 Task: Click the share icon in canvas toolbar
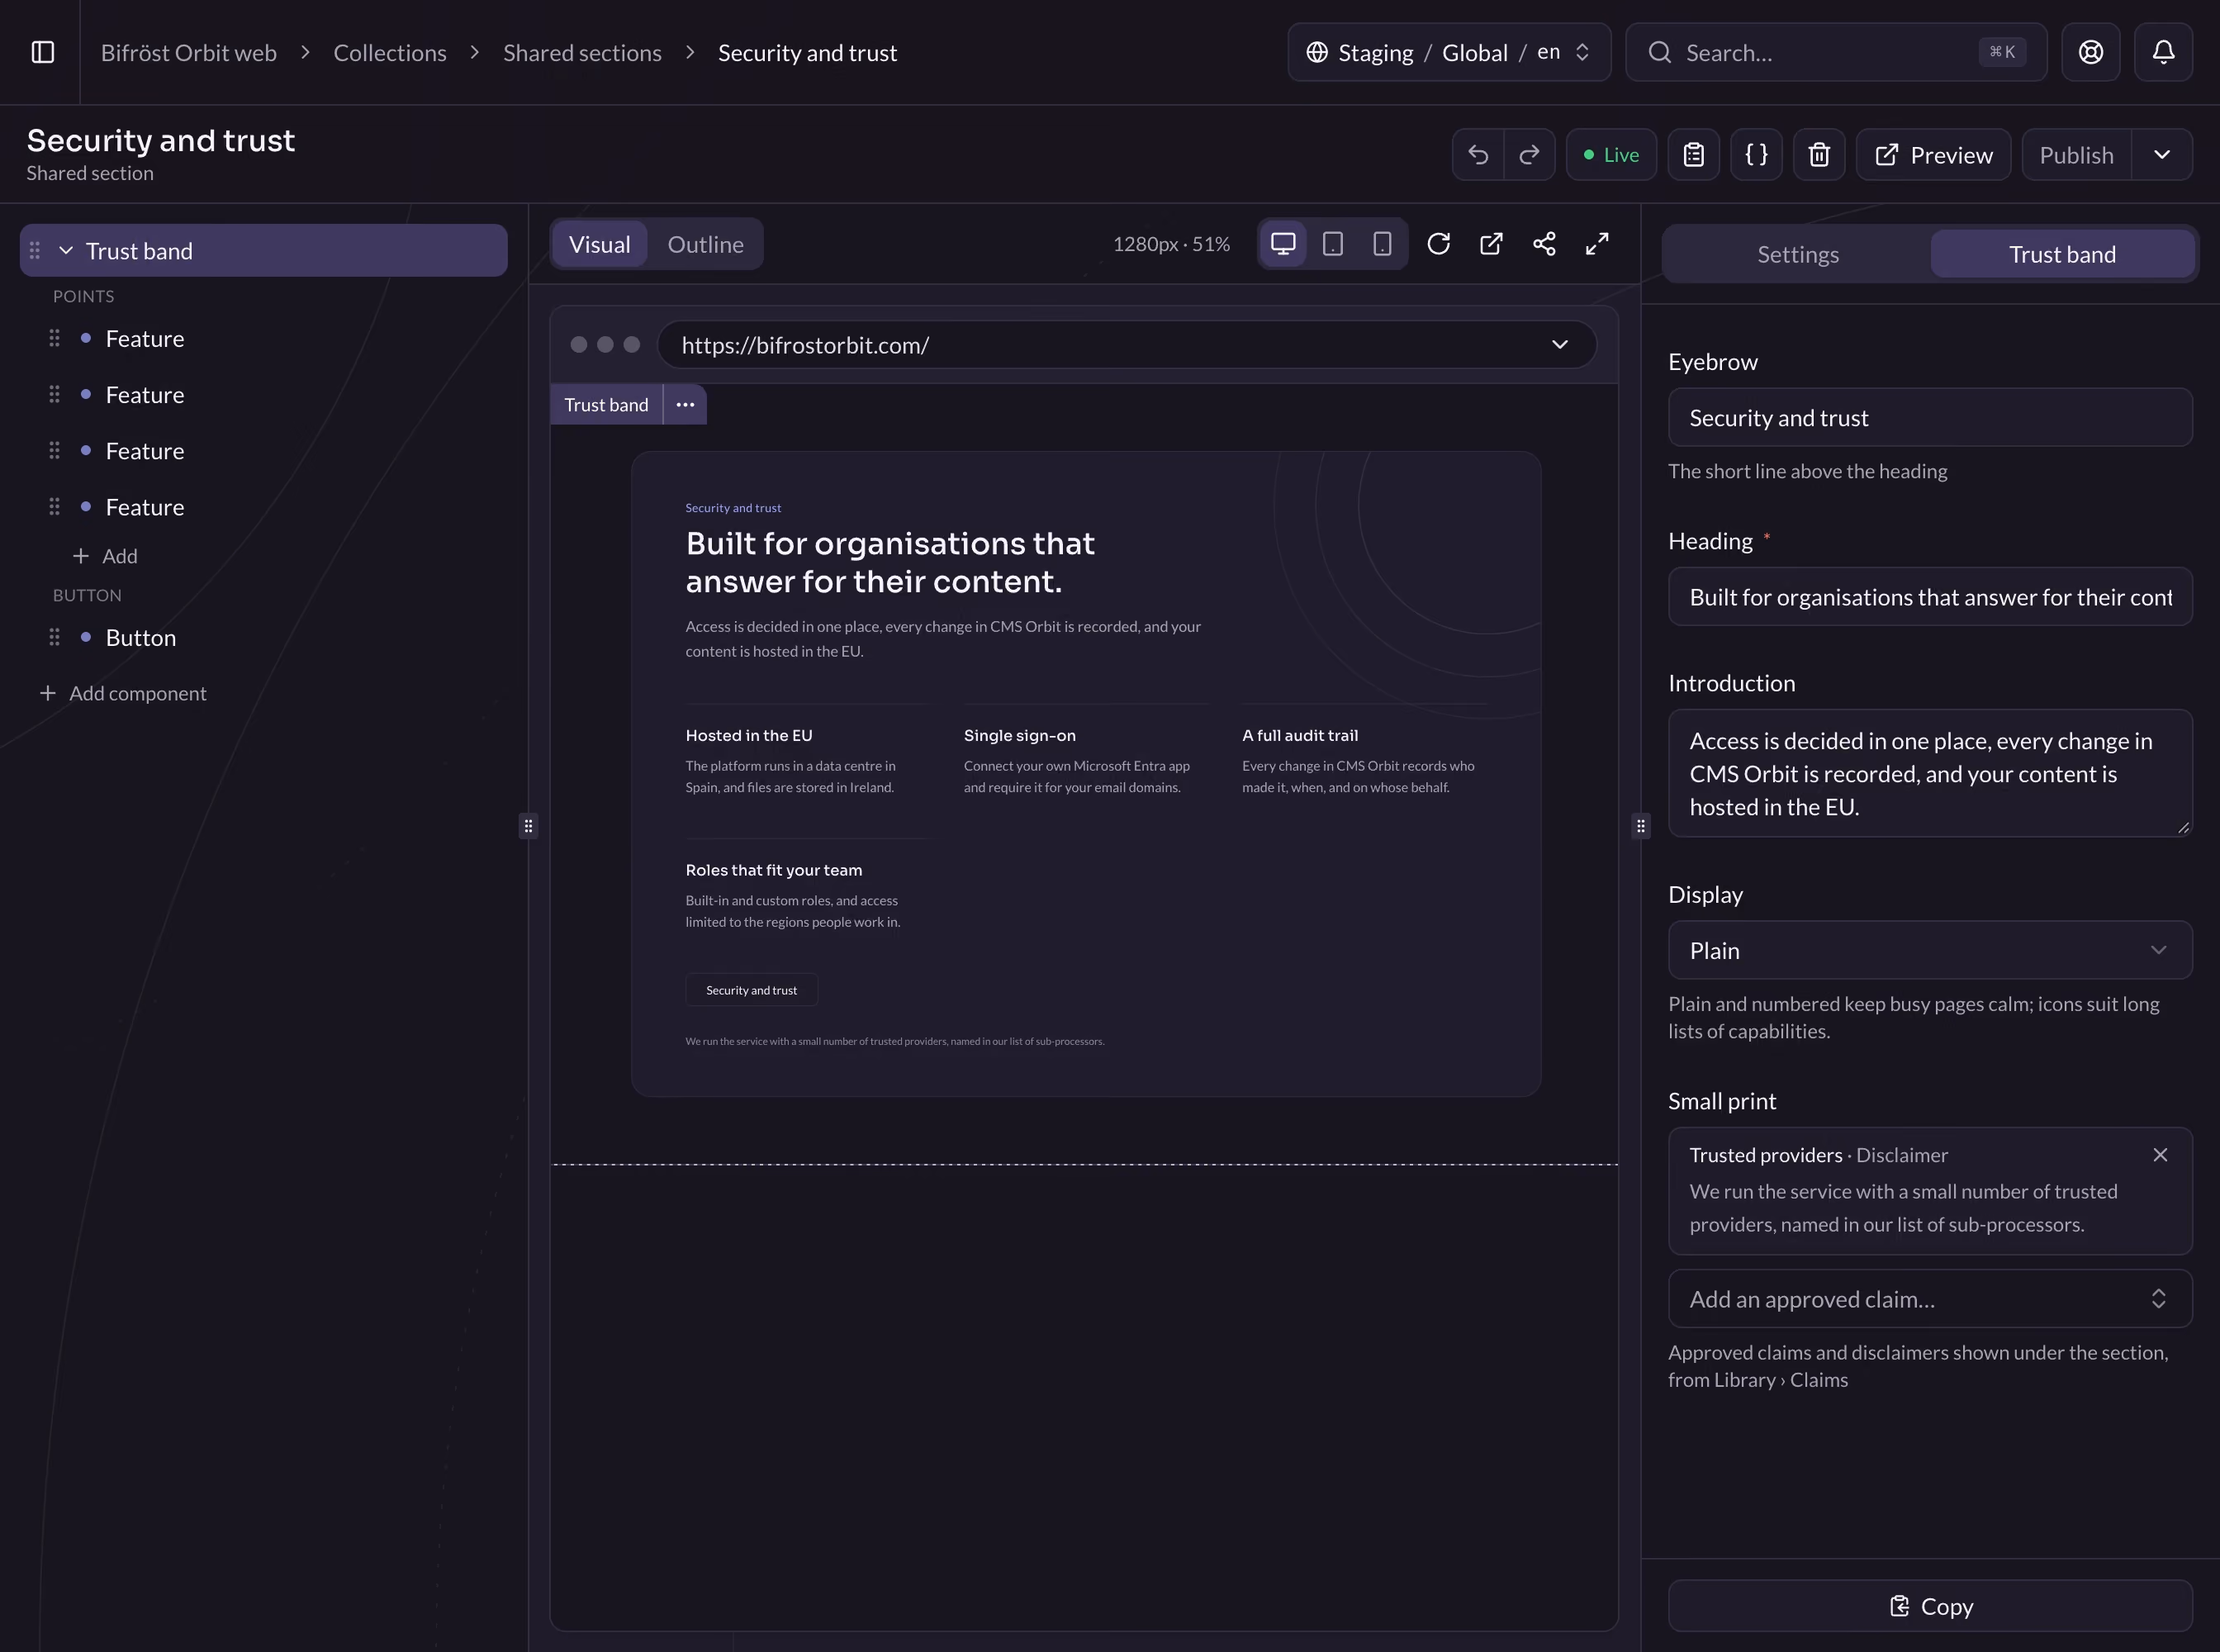pyautogui.click(x=1544, y=244)
